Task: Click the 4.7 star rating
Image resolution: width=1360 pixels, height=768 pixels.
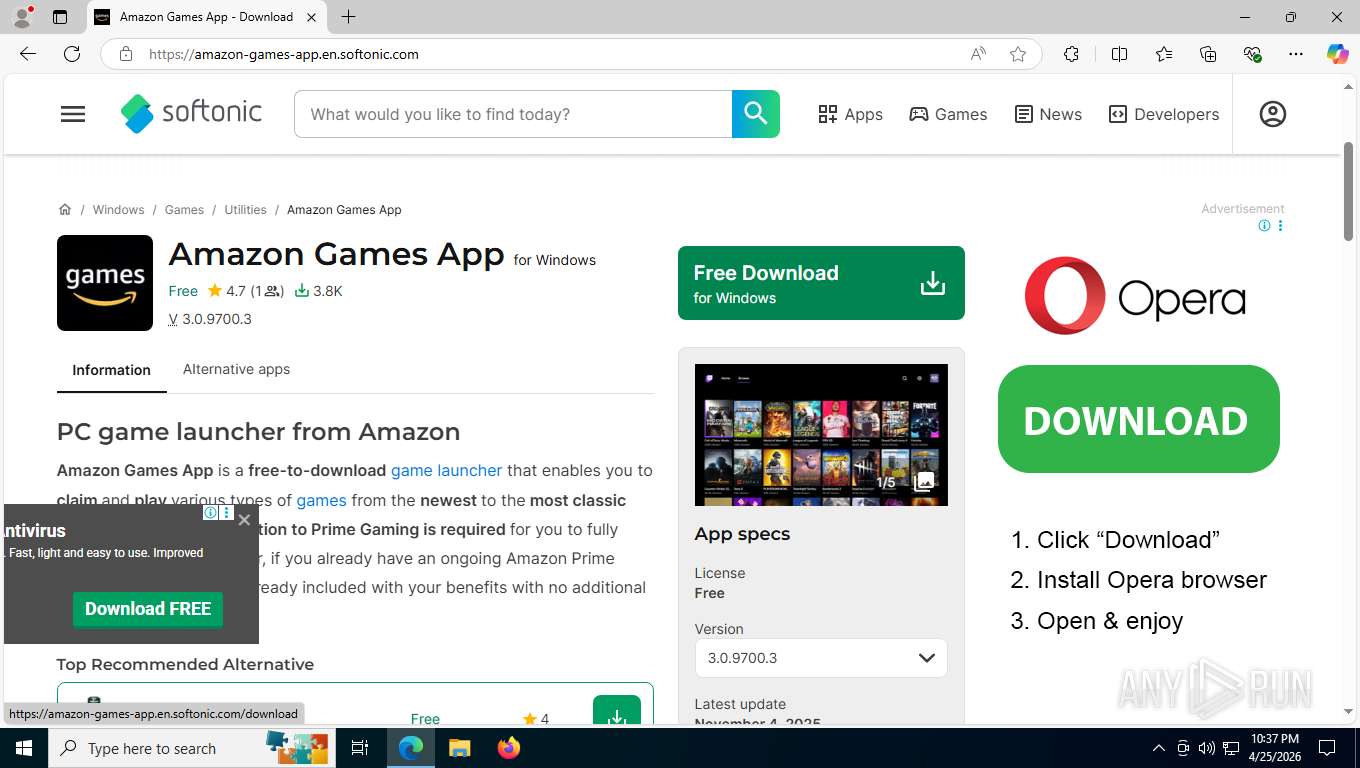Action: coord(227,291)
